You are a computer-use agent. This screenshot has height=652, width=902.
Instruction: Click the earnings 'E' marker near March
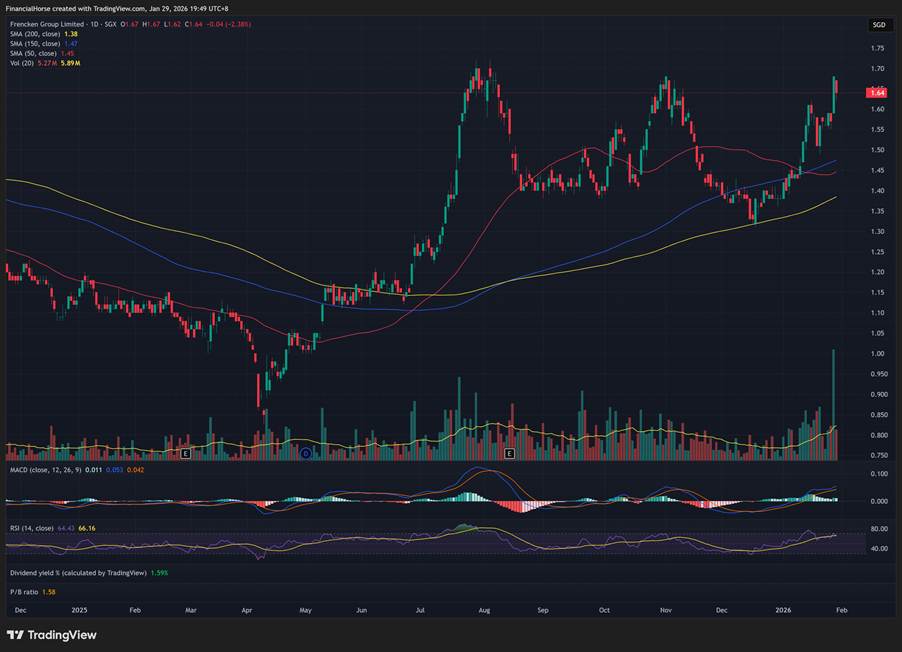coord(186,453)
